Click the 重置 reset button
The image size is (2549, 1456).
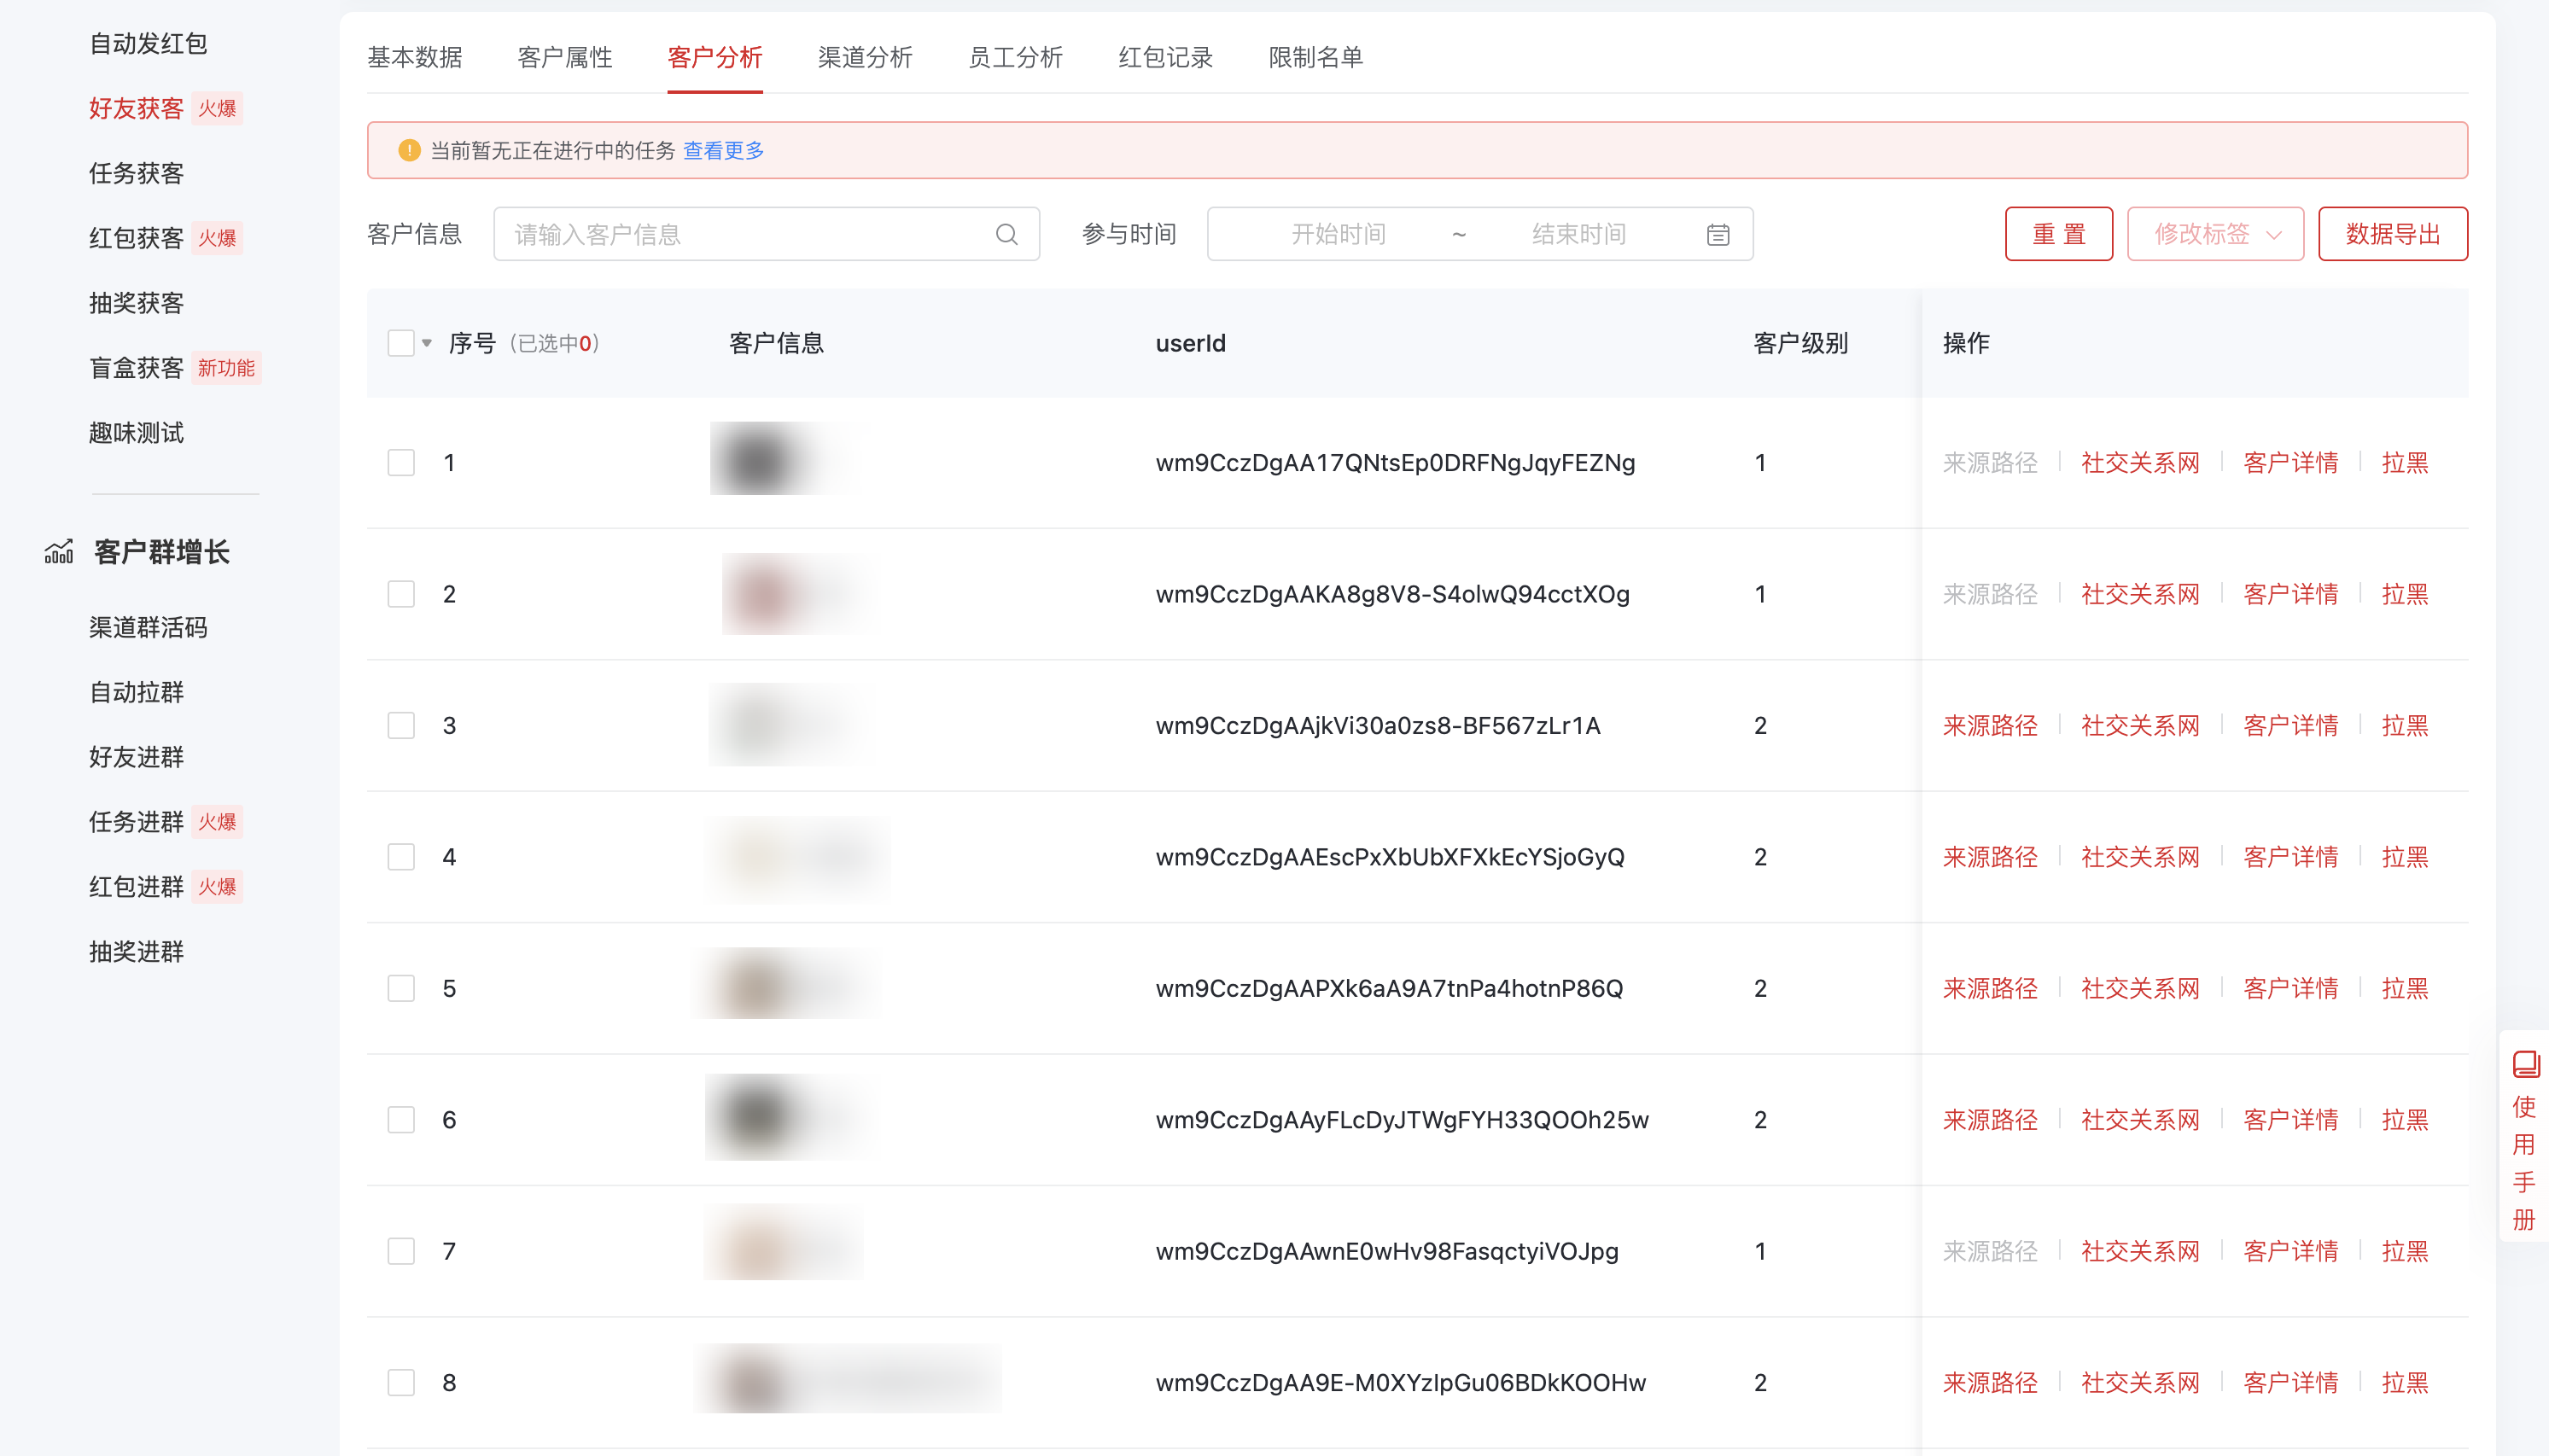pyautogui.click(x=2059, y=233)
